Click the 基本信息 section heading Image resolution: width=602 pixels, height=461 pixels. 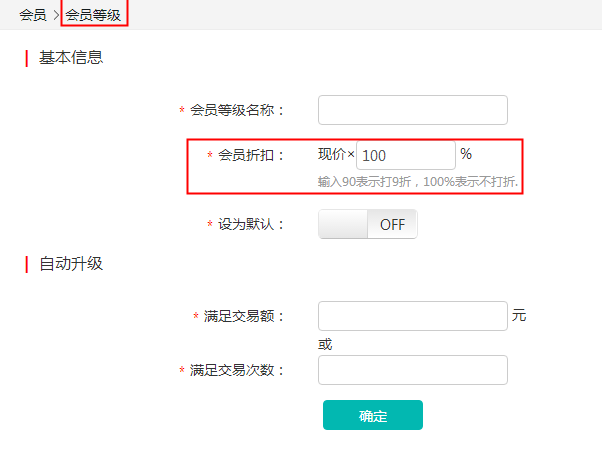tap(70, 58)
